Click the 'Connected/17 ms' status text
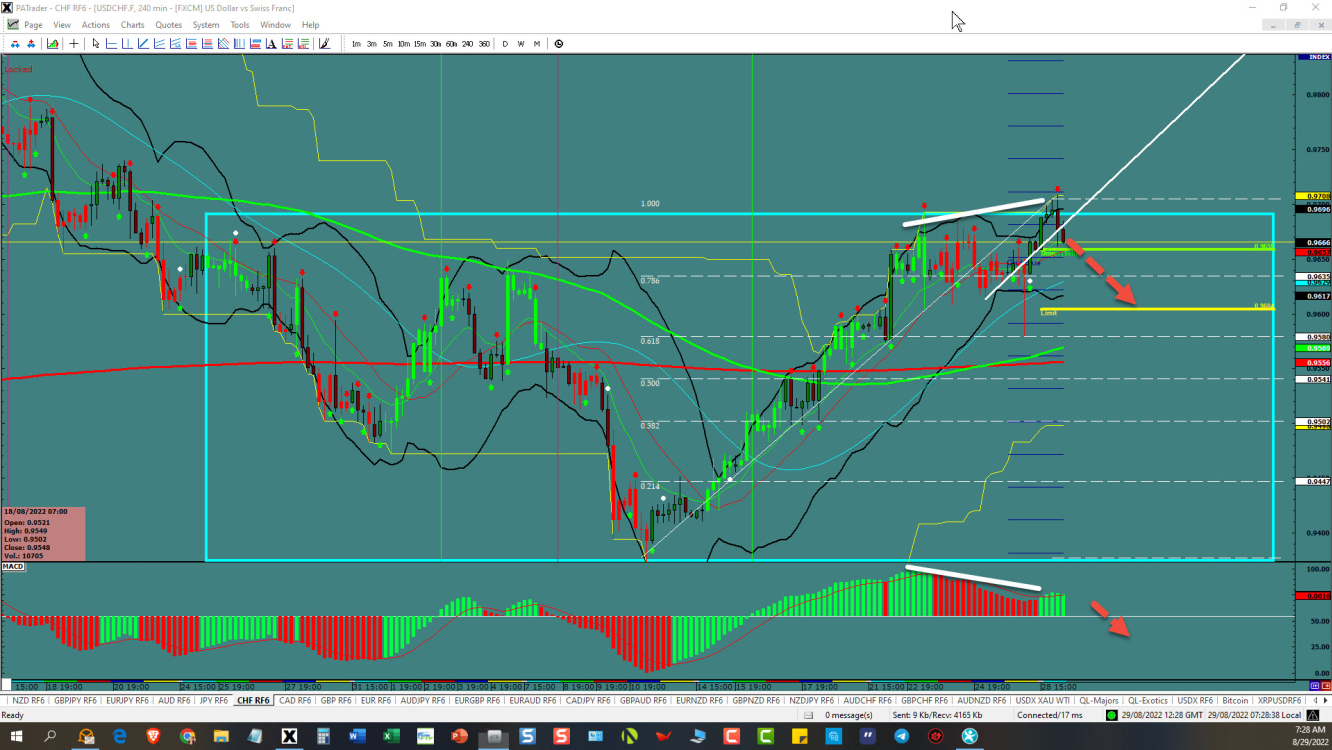Image resolution: width=1332 pixels, height=750 pixels. click(x=1049, y=715)
